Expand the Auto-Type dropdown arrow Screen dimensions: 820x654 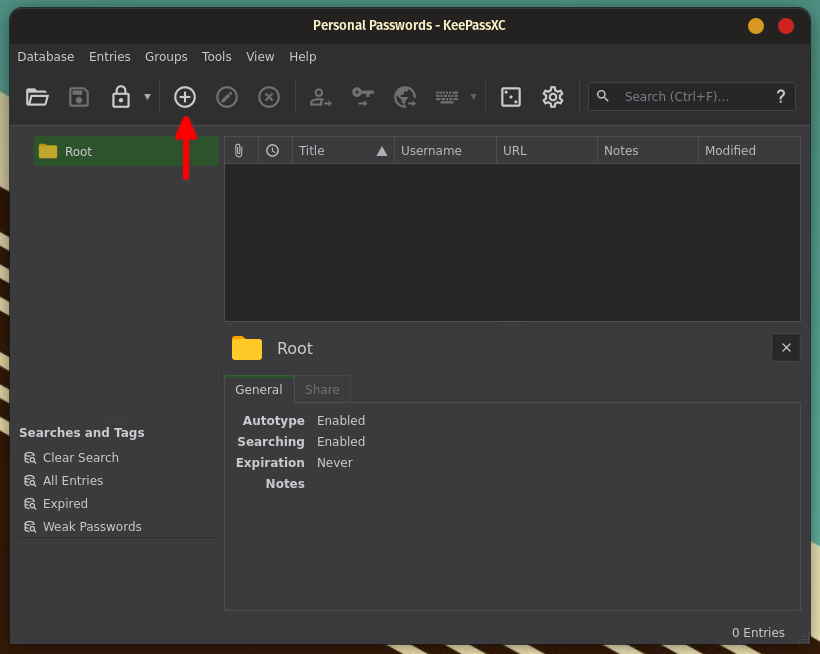(x=473, y=97)
